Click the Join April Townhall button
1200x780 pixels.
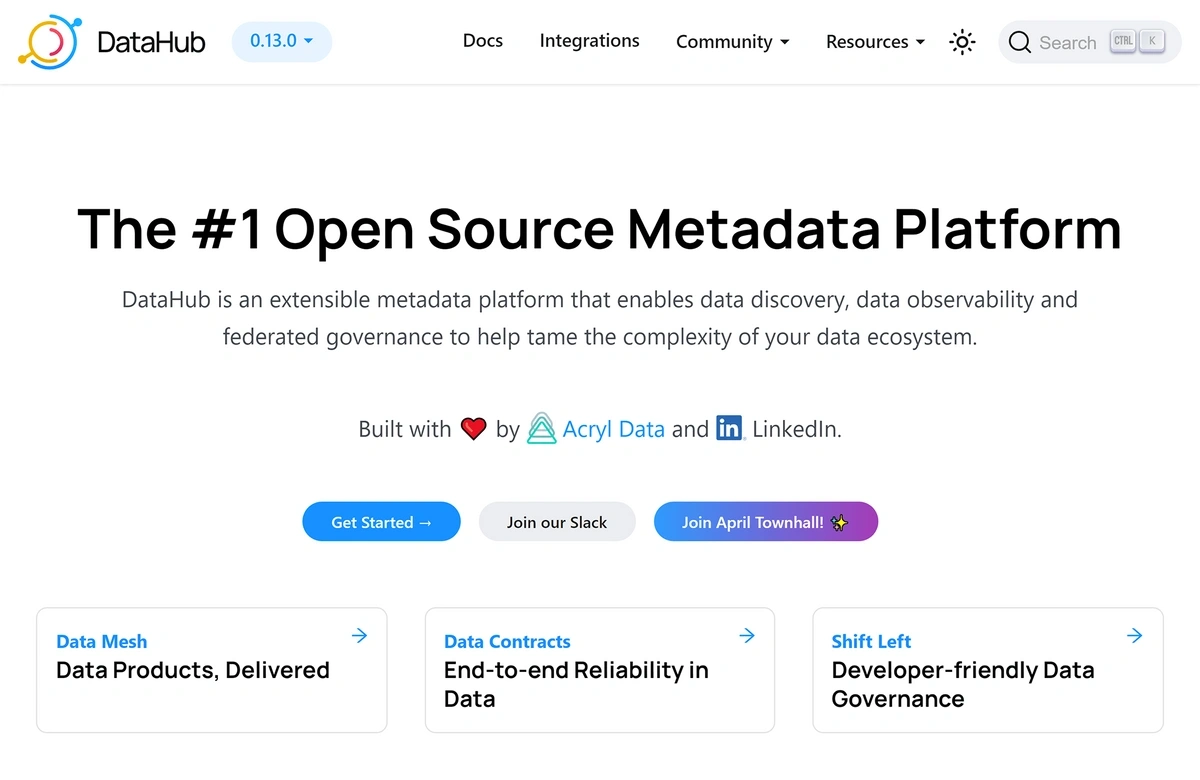(x=766, y=522)
